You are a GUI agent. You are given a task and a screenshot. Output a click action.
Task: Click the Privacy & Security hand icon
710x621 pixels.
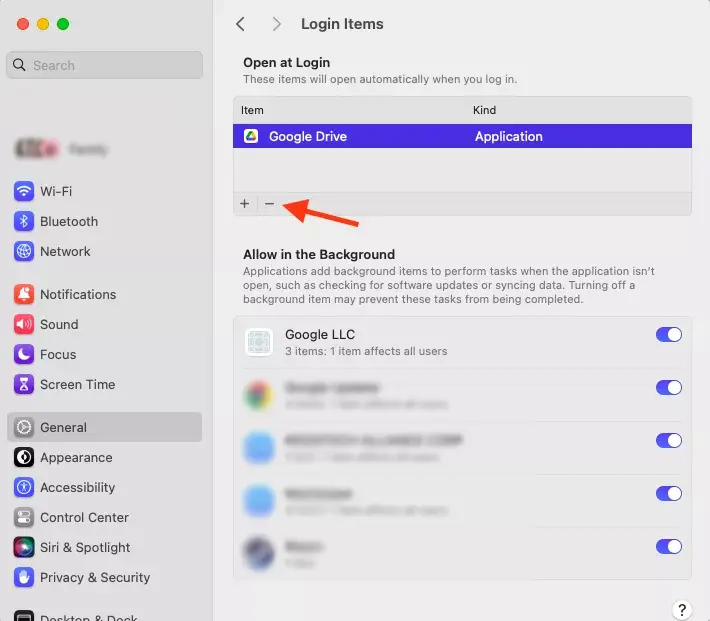coord(24,578)
